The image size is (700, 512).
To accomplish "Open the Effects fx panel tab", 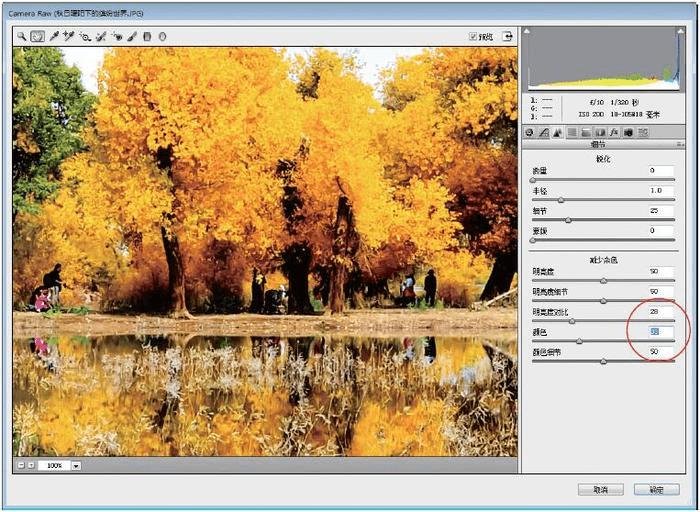I will [x=614, y=132].
